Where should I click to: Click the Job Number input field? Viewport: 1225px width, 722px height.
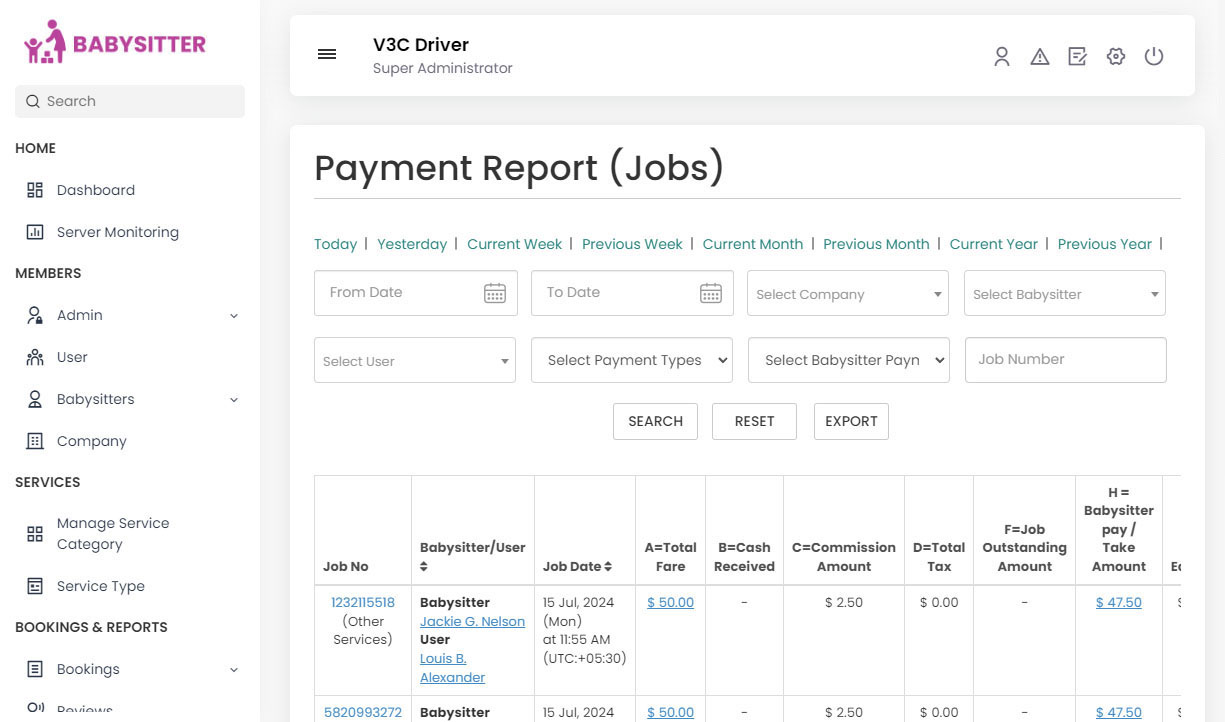1065,359
